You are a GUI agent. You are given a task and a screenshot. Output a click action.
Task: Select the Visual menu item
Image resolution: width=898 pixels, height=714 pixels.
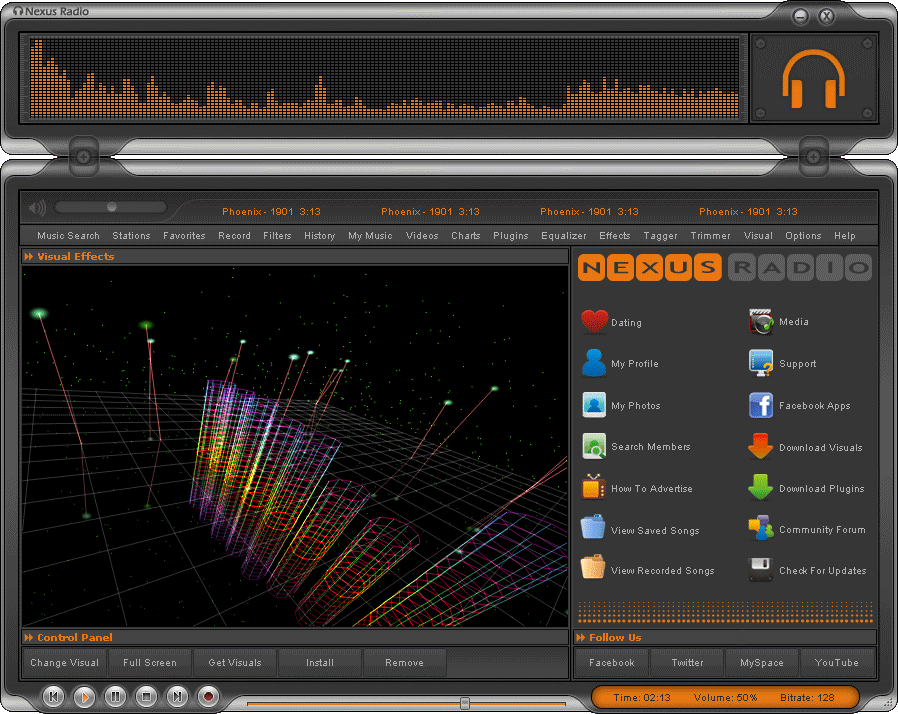click(x=758, y=235)
